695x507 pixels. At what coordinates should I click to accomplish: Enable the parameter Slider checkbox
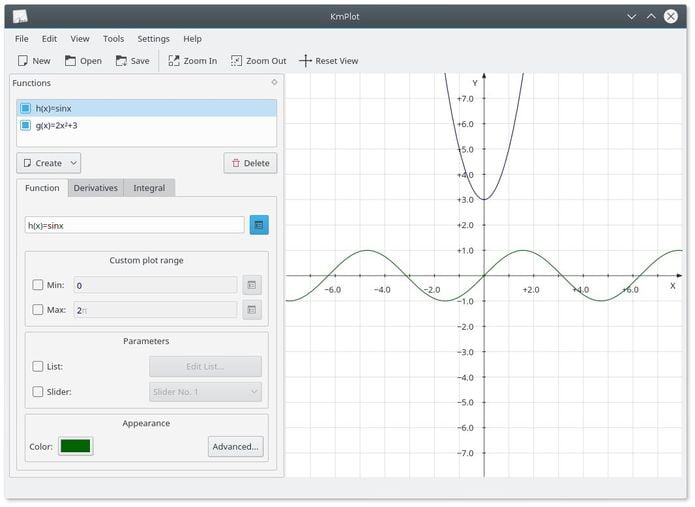coord(38,392)
